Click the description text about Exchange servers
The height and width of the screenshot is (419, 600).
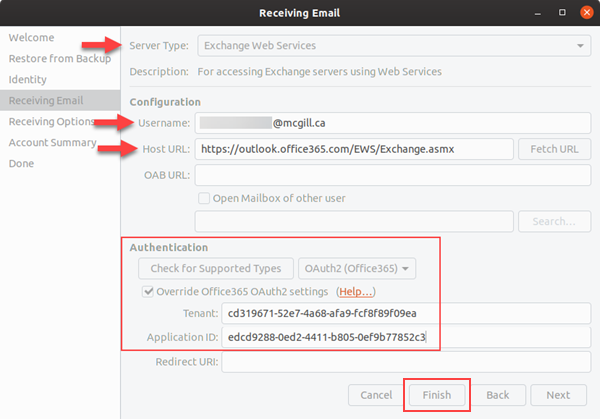[x=320, y=72]
